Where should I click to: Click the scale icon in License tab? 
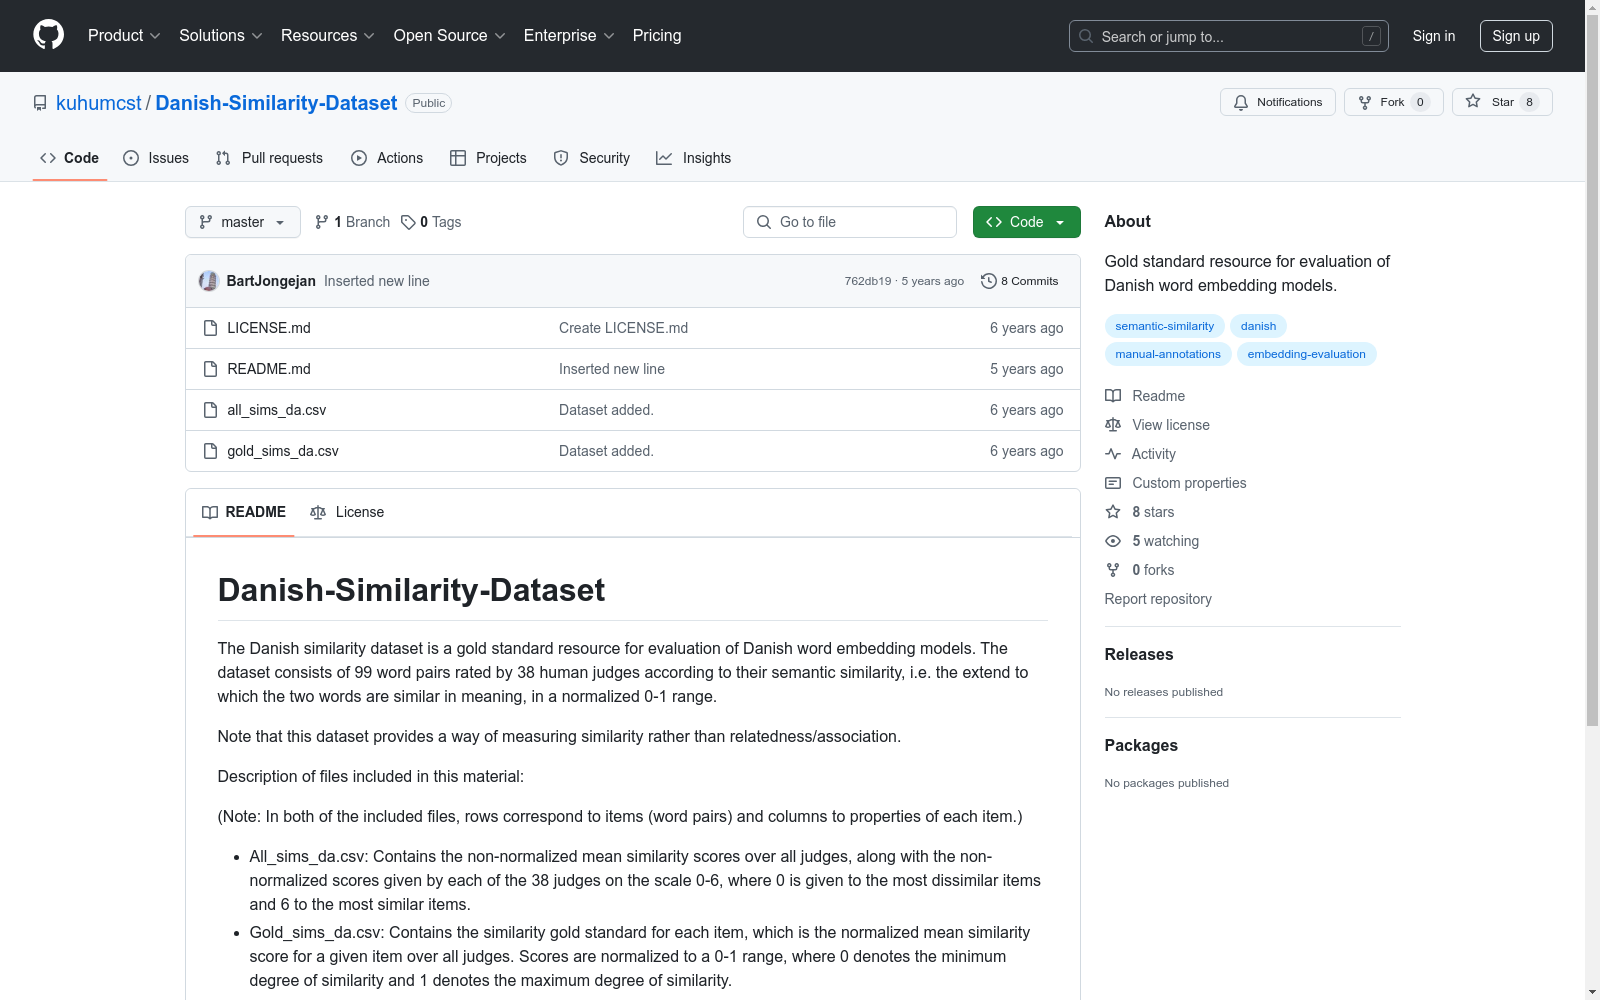click(x=318, y=512)
